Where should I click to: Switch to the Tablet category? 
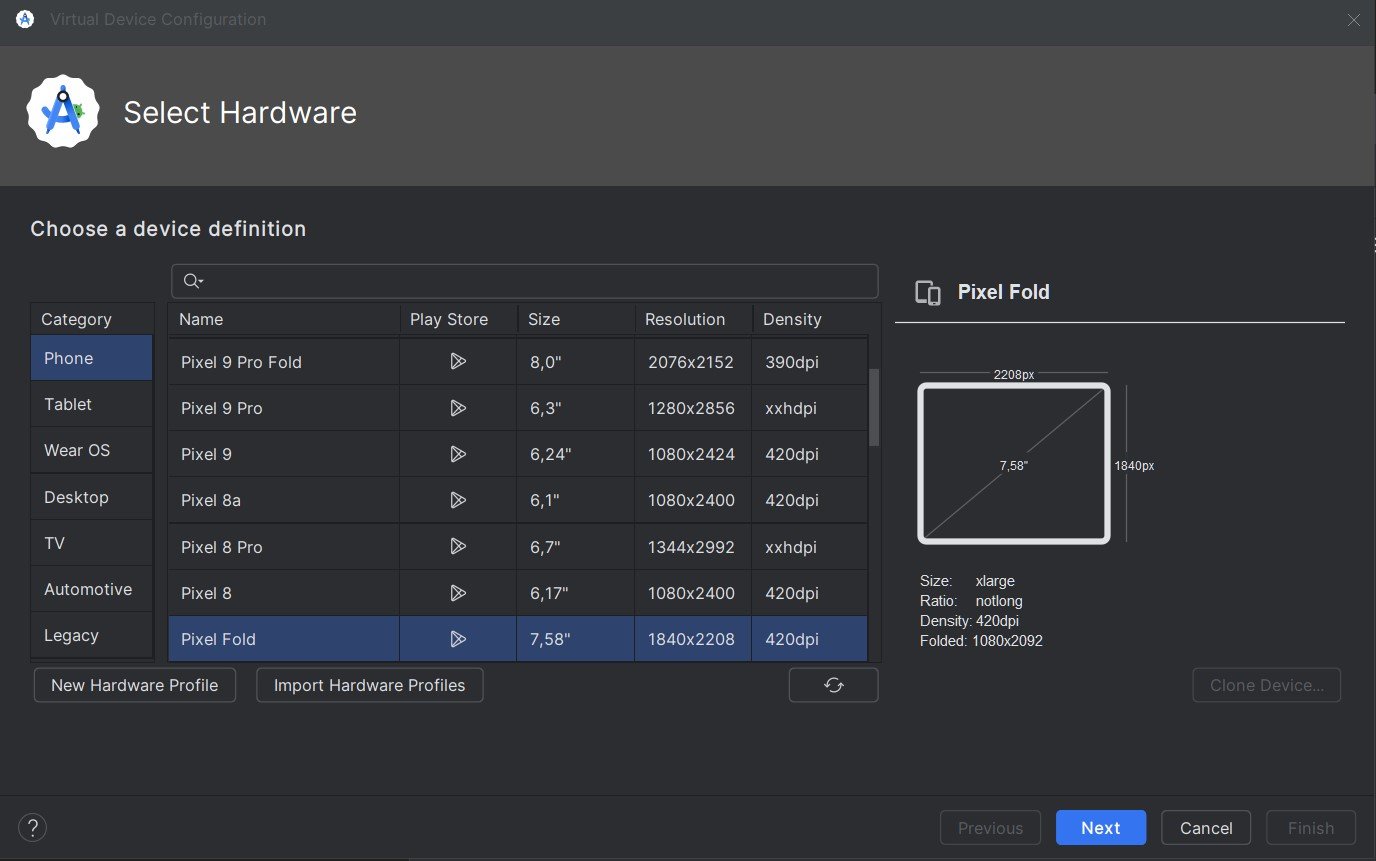tap(92, 404)
